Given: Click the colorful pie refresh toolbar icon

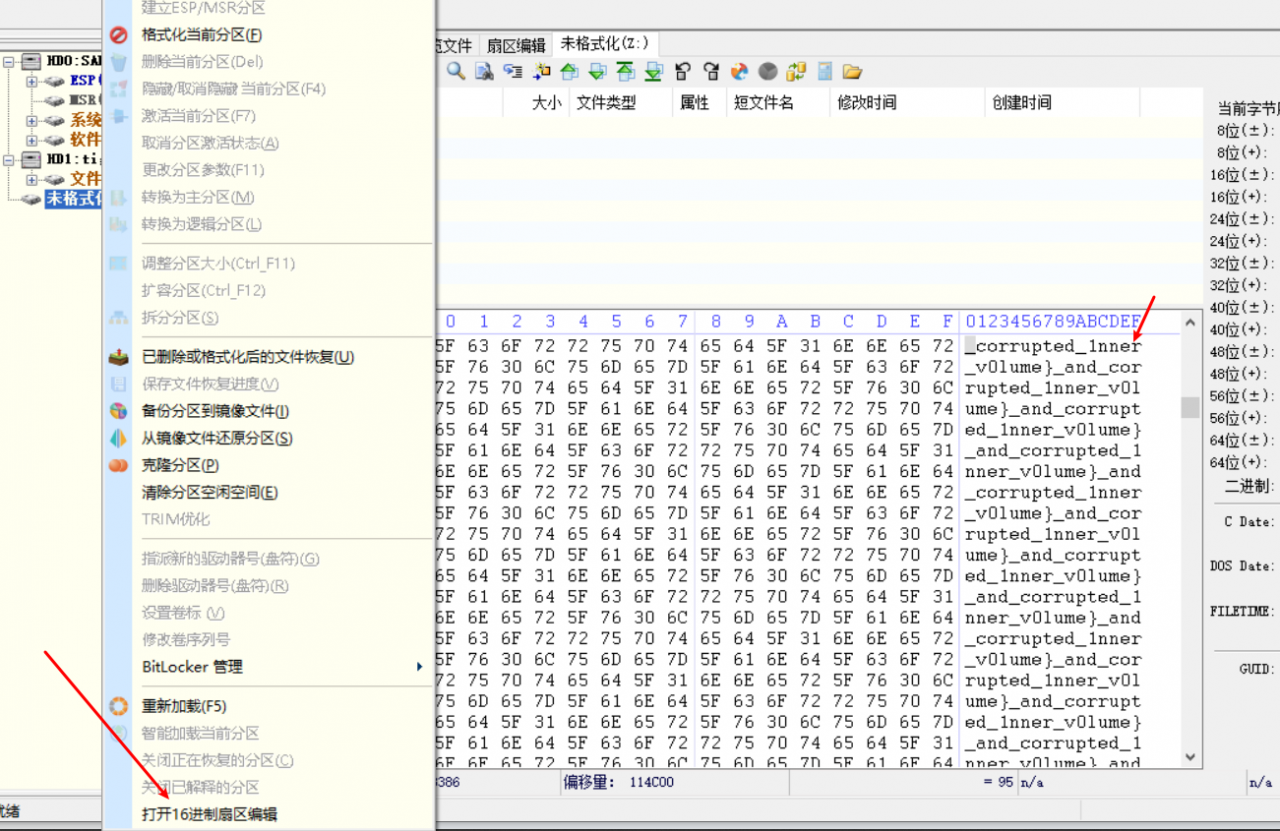Looking at the screenshot, I should (x=739, y=71).
